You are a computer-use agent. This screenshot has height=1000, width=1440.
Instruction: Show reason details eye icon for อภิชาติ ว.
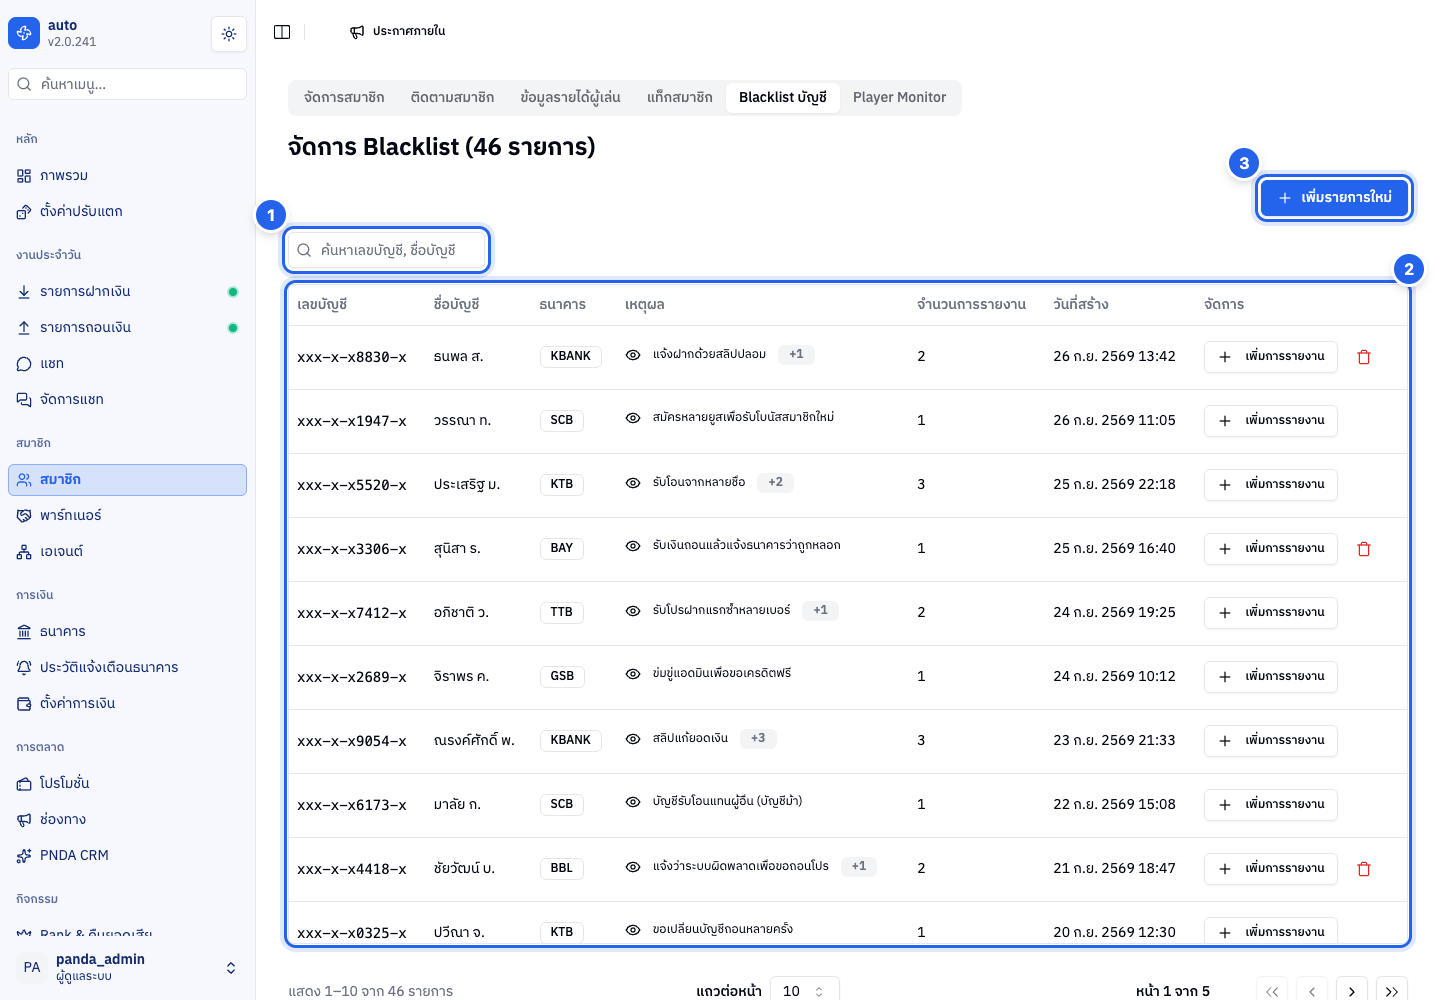click(633, 611)
